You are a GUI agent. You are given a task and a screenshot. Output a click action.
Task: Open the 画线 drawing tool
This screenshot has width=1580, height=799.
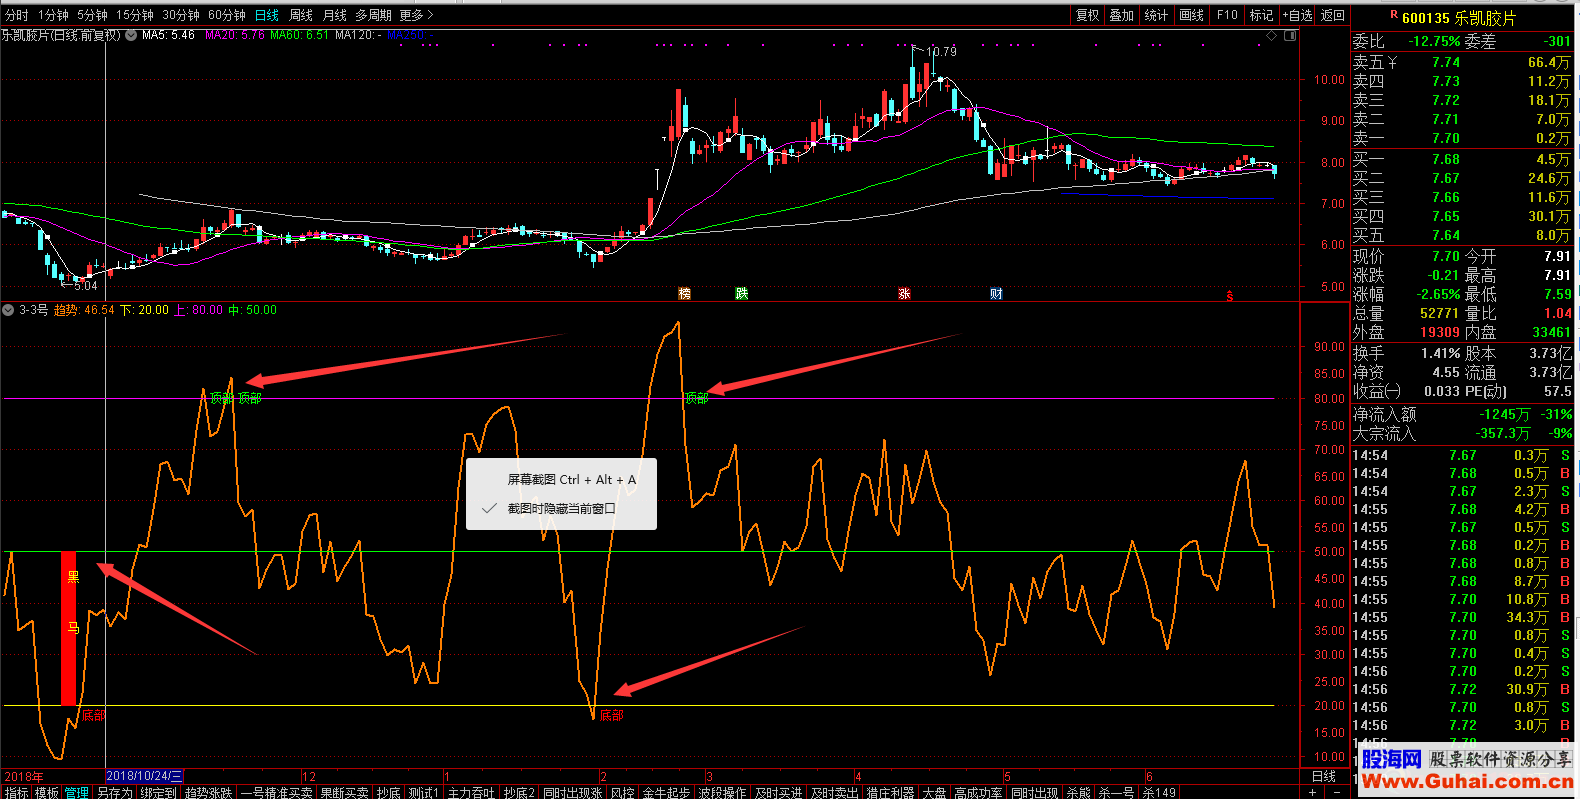[x=1191, y=15]
